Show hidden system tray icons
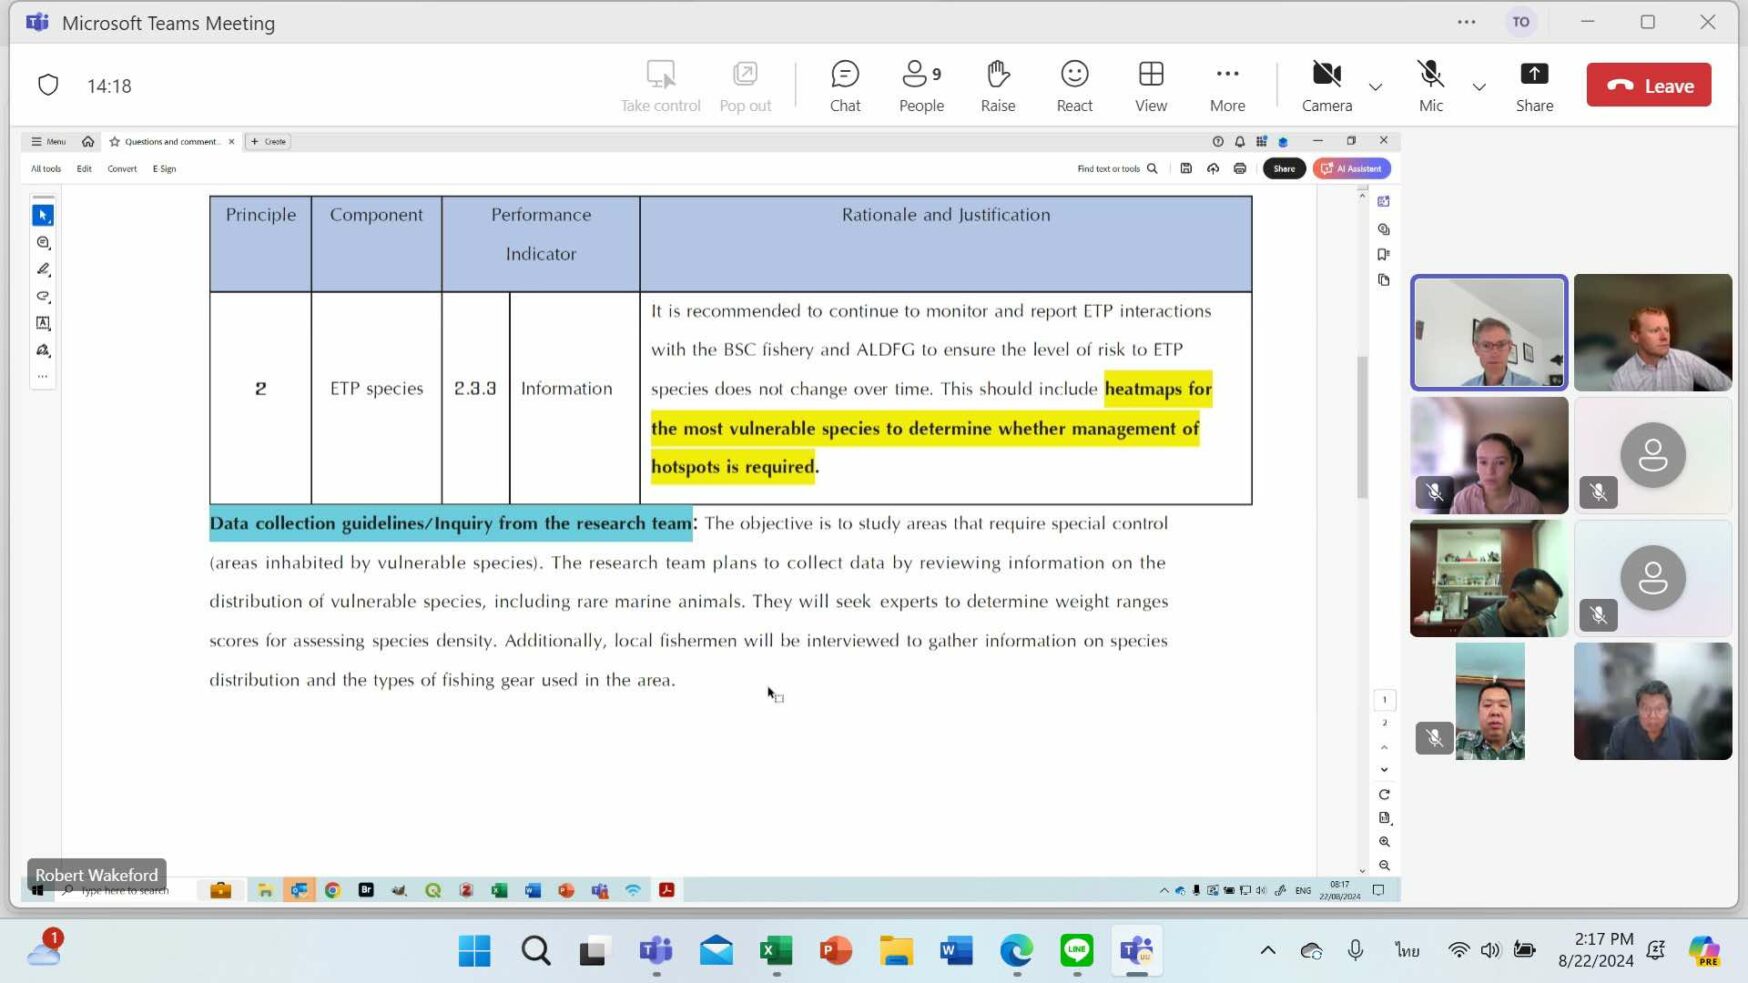1748x983 pixels. coord(1267,950)
